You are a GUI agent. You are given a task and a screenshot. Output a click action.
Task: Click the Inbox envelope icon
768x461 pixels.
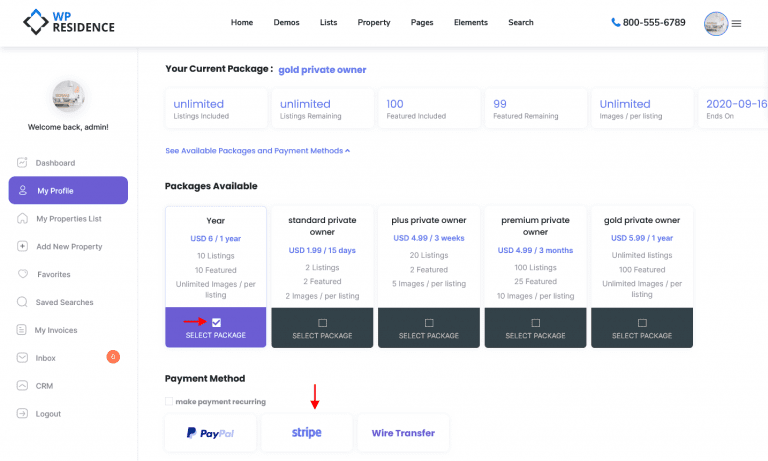pos(22,358)
